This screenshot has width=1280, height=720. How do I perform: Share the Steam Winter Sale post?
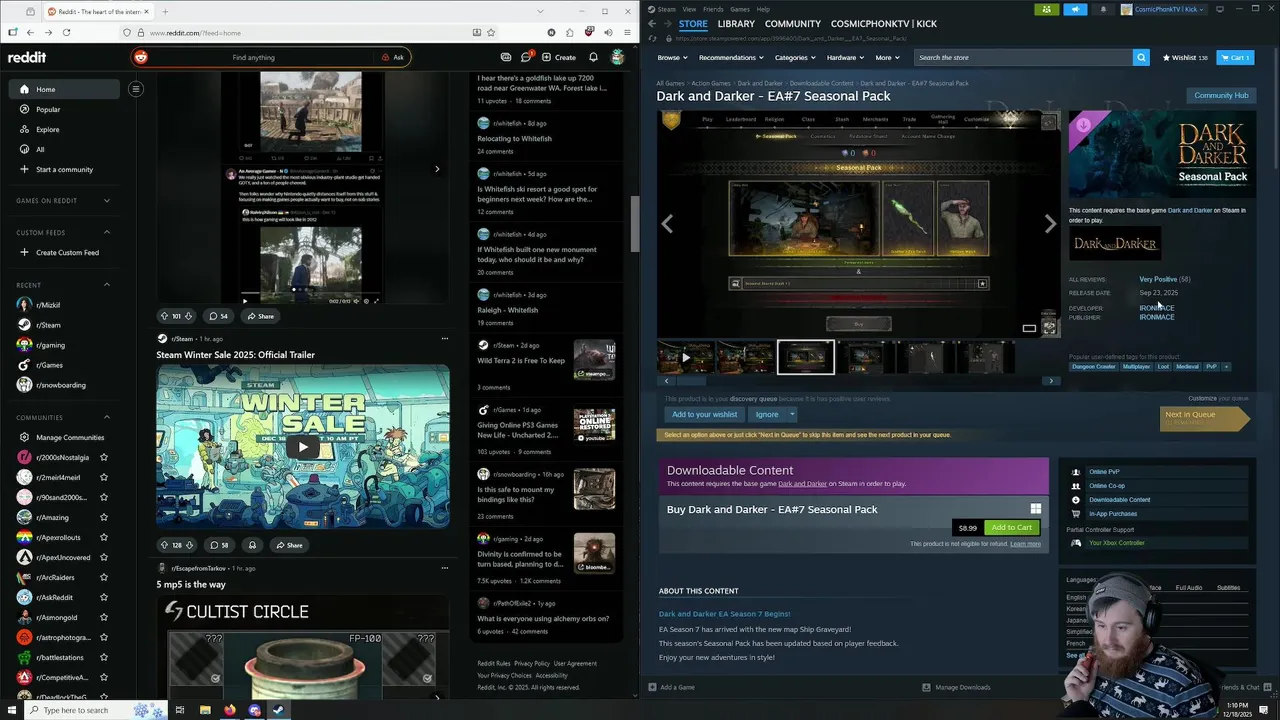(289, 545)
